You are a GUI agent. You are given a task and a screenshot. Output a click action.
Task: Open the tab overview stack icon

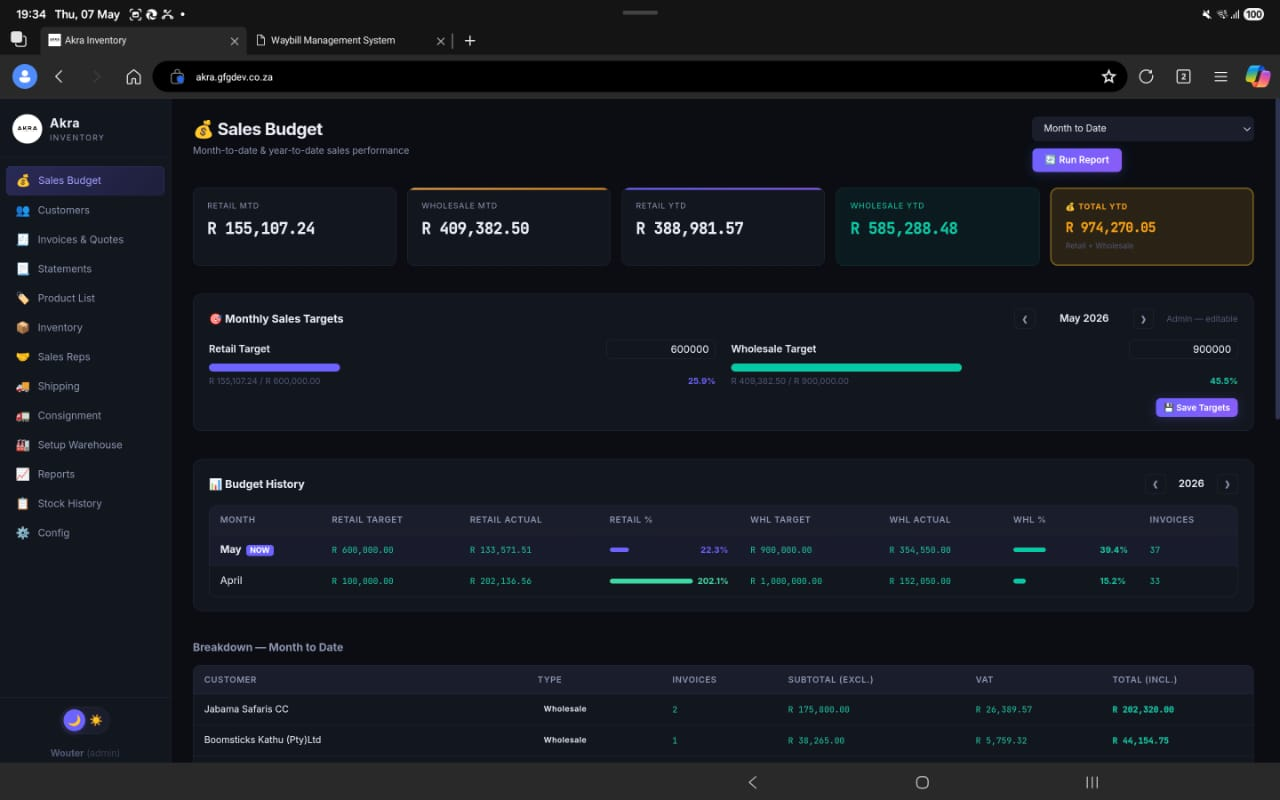point(18,39)
